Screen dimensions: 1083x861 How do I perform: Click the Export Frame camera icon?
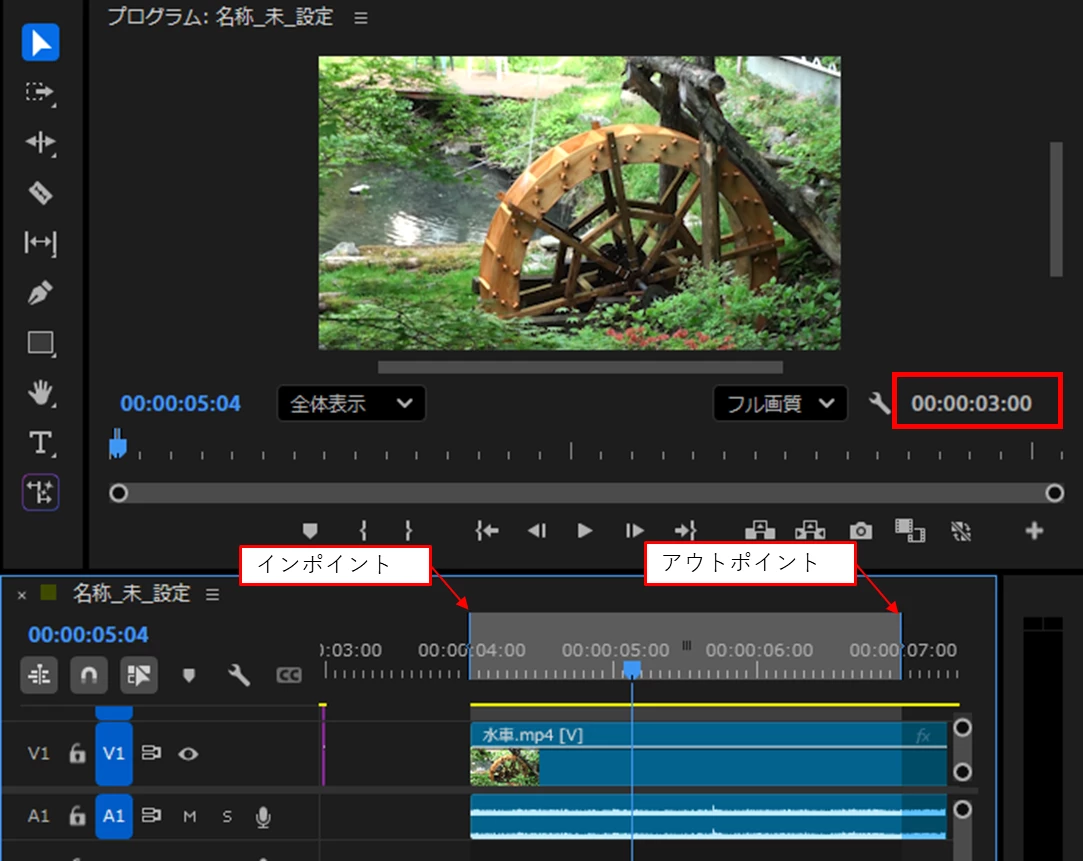point(861,530)
